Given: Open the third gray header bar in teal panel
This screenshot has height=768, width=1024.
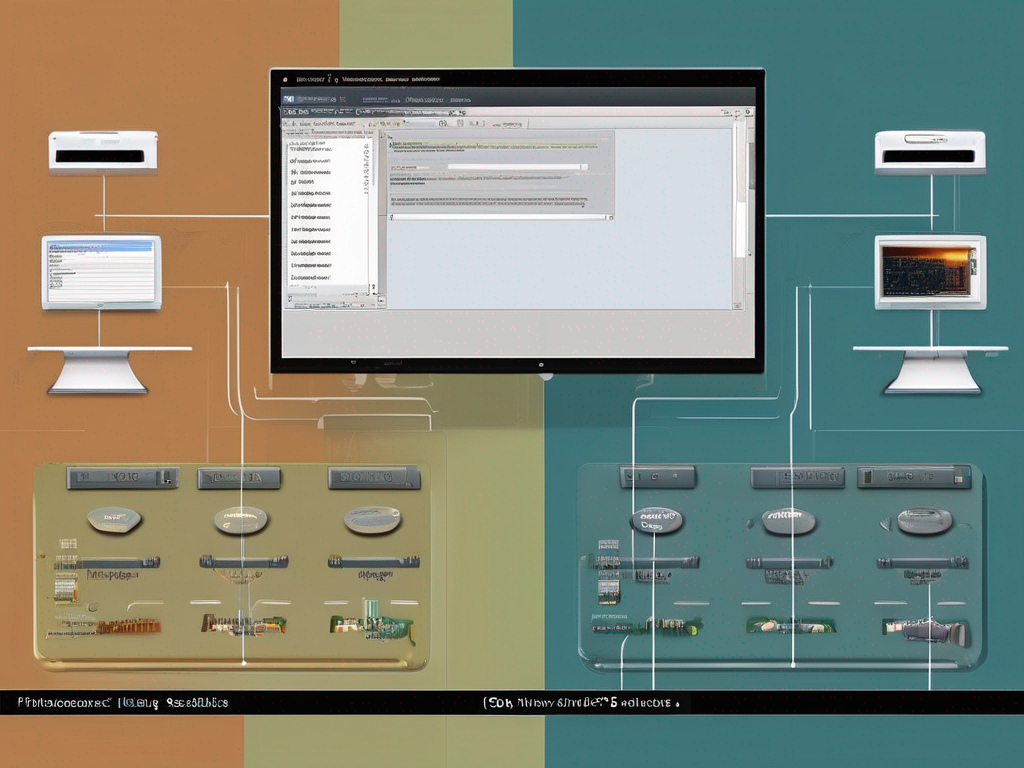Looking at the screenshot, I should click(914, 477).
